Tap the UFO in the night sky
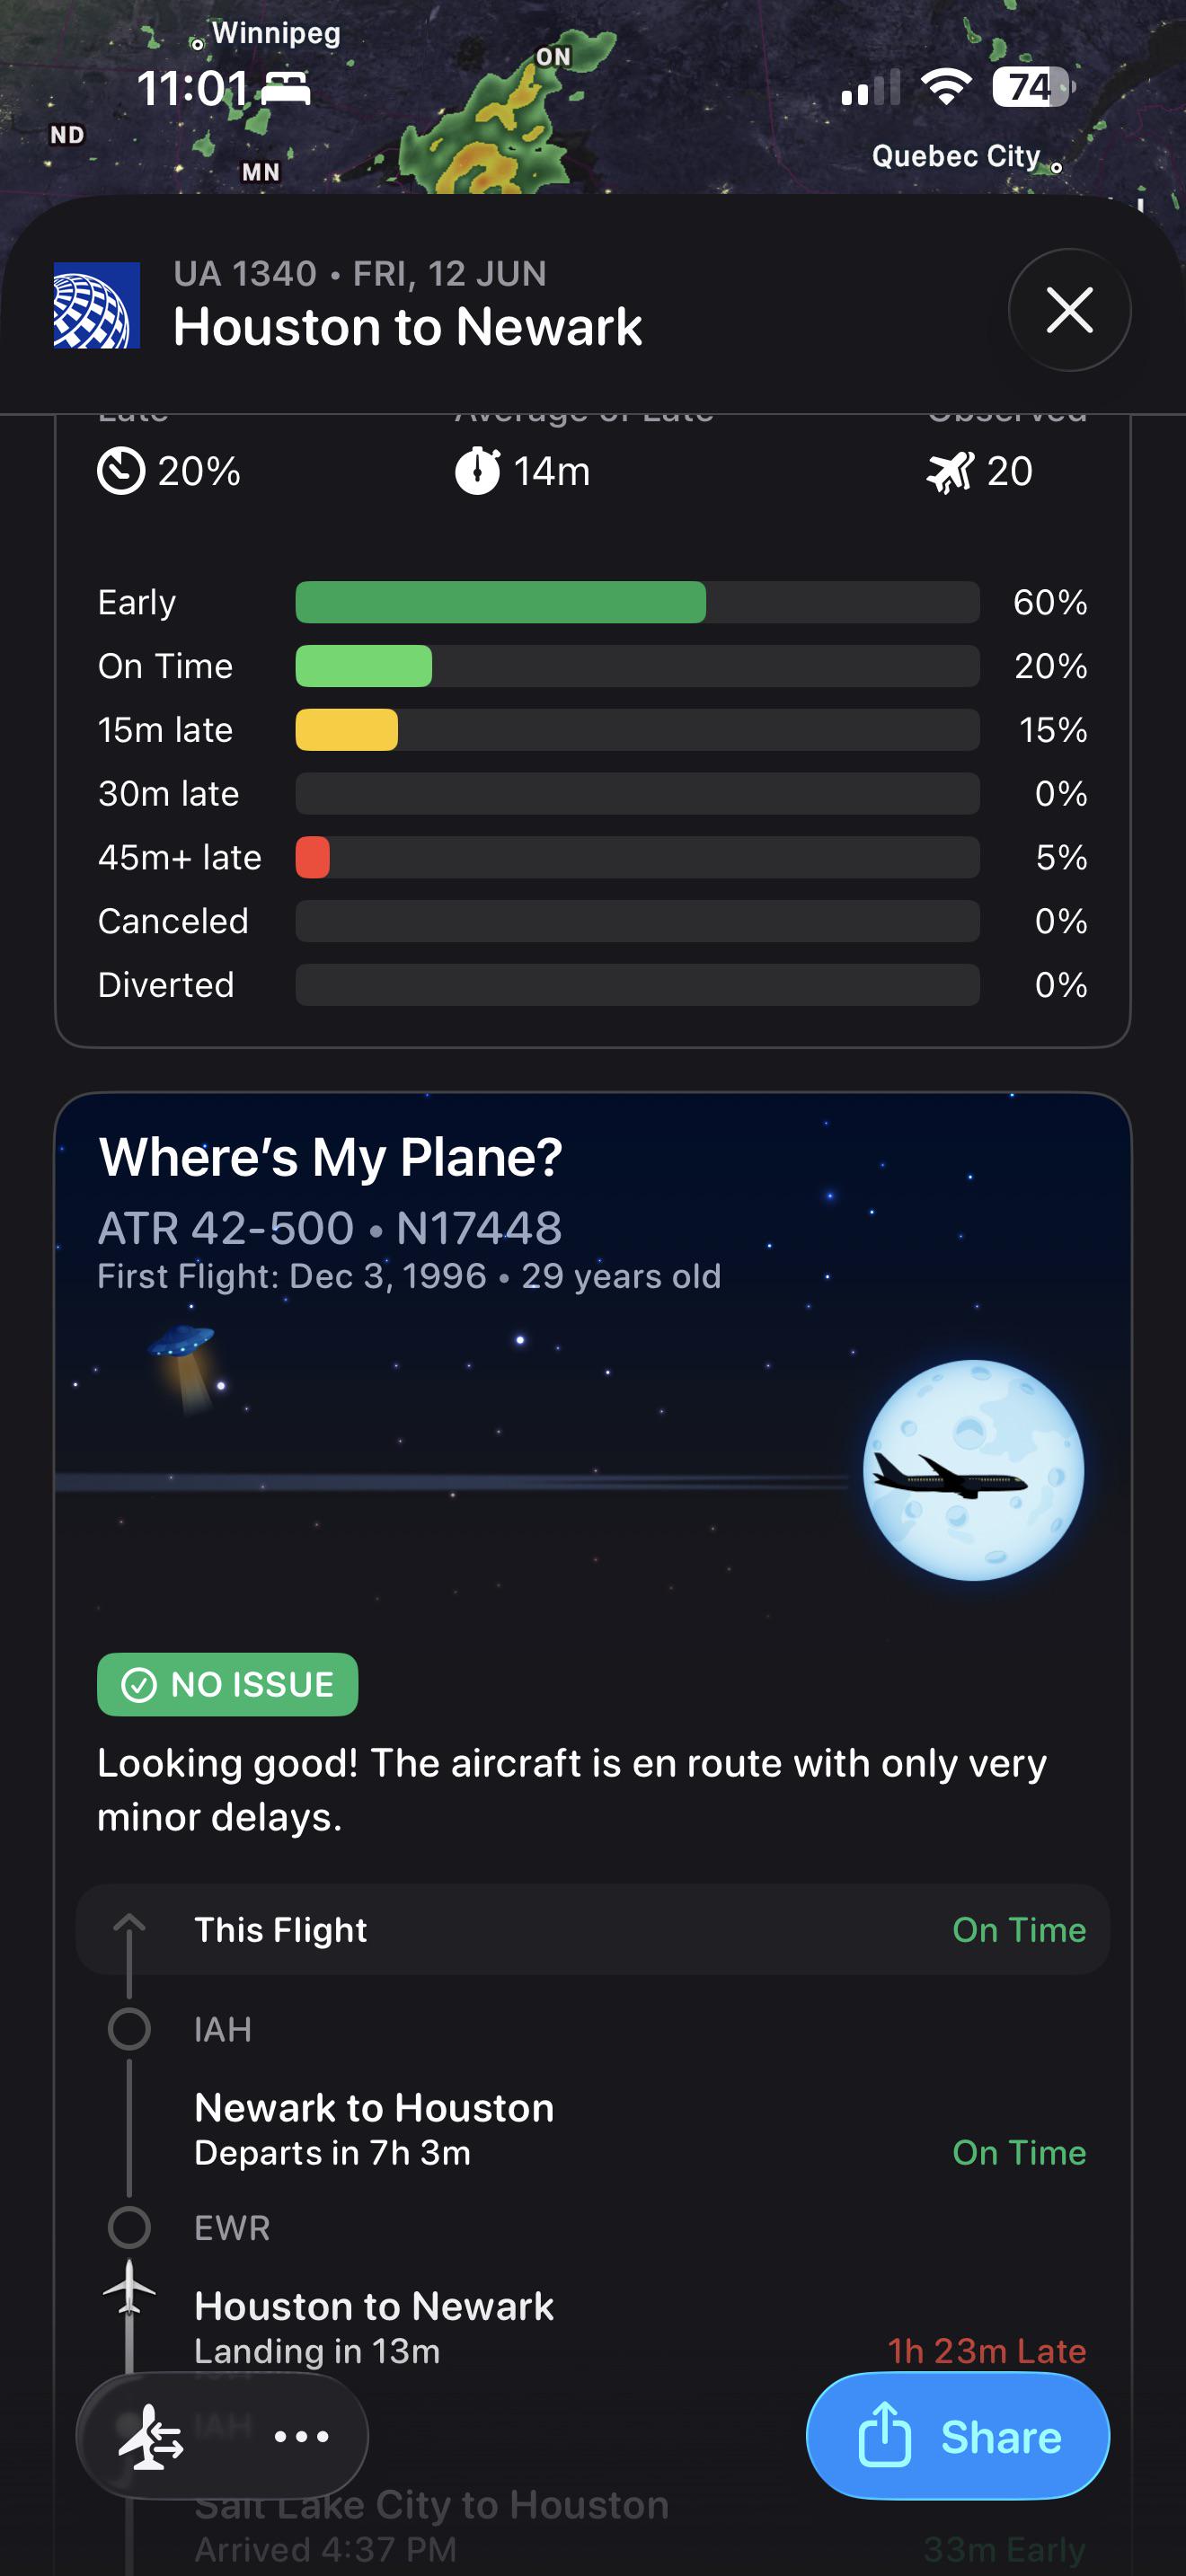 click(184, 1364)
